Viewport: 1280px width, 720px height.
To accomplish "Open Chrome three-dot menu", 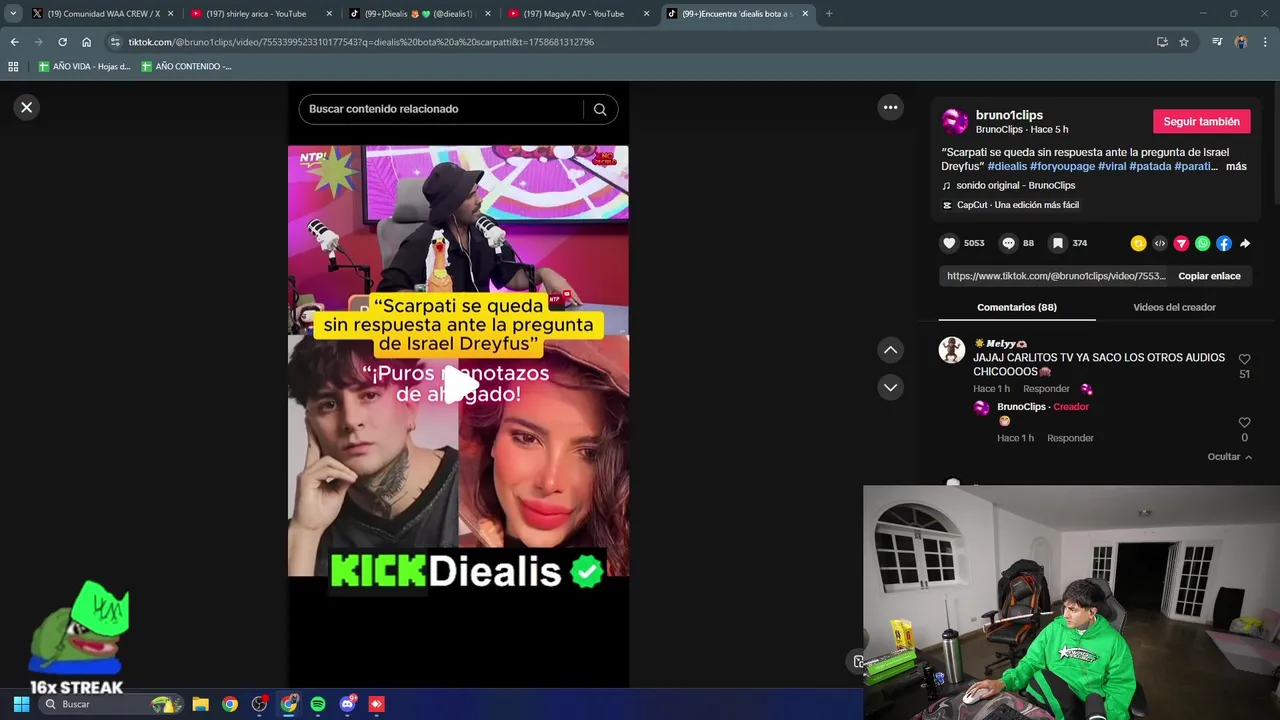I will pyautogui.click(x=1265, y=42).
